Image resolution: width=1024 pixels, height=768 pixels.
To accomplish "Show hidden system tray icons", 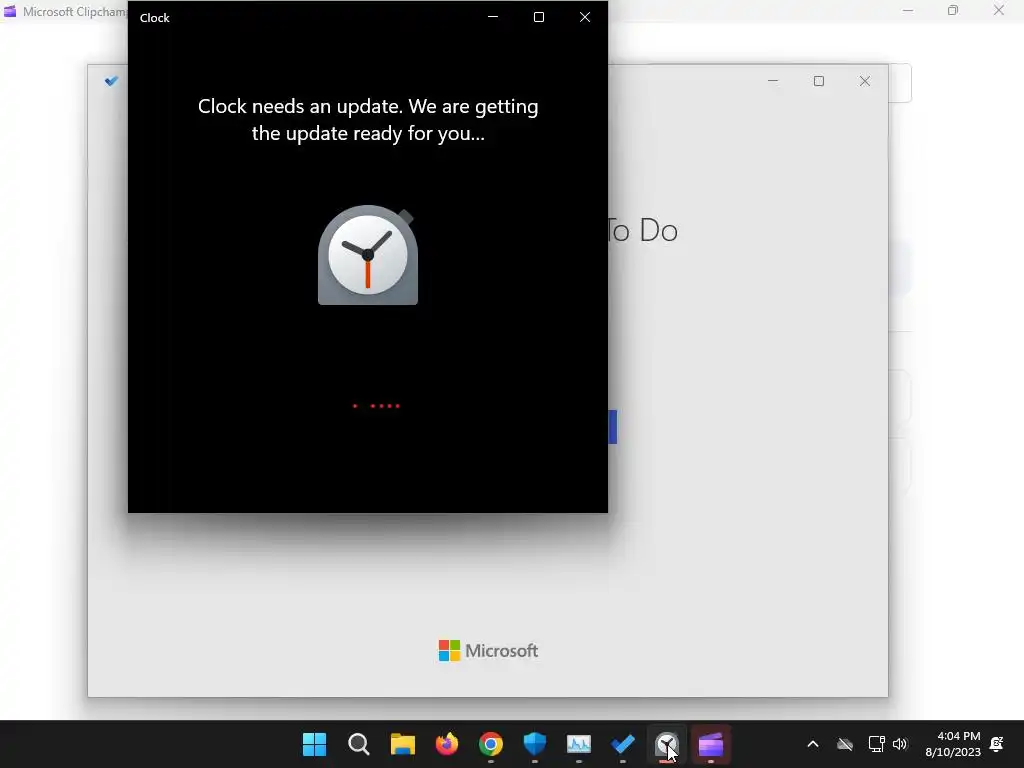I will pos(813,744).
